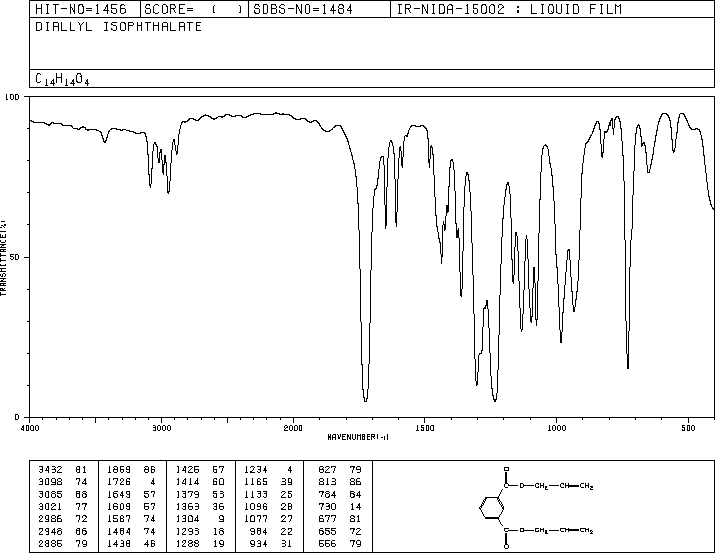
Task: Click transmittance 39 beside peak 1165
Action: 286,481
